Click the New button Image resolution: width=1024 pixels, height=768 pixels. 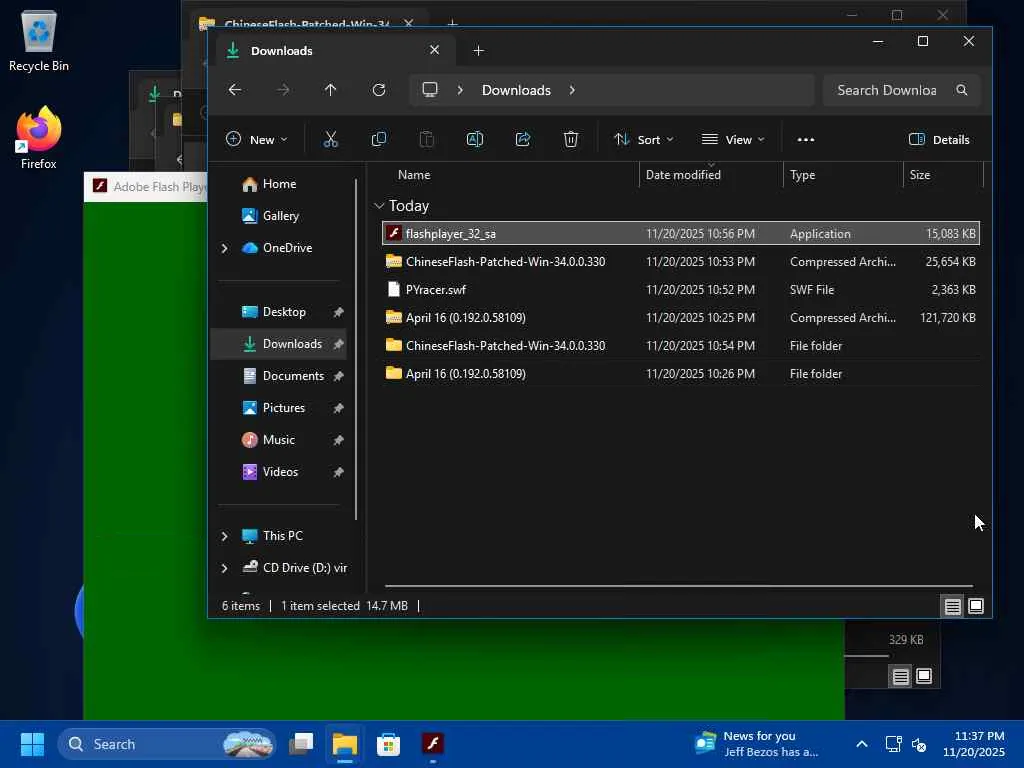tap(256, 140)
